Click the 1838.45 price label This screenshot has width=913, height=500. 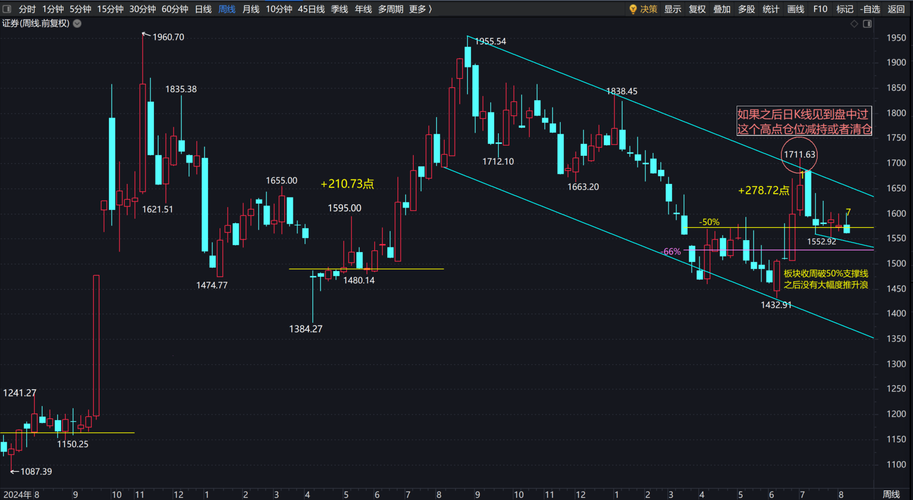[622, 91]
